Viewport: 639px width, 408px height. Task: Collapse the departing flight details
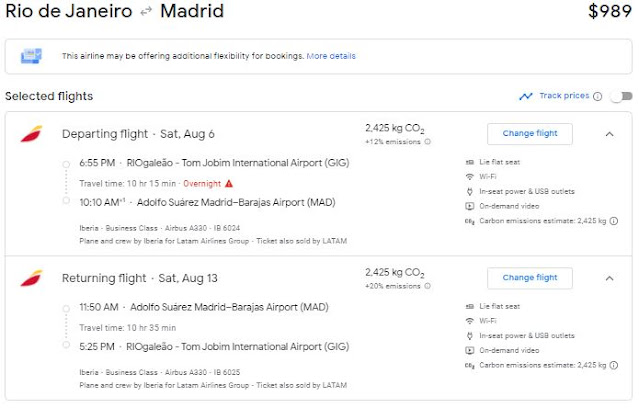tap(610, 134)
